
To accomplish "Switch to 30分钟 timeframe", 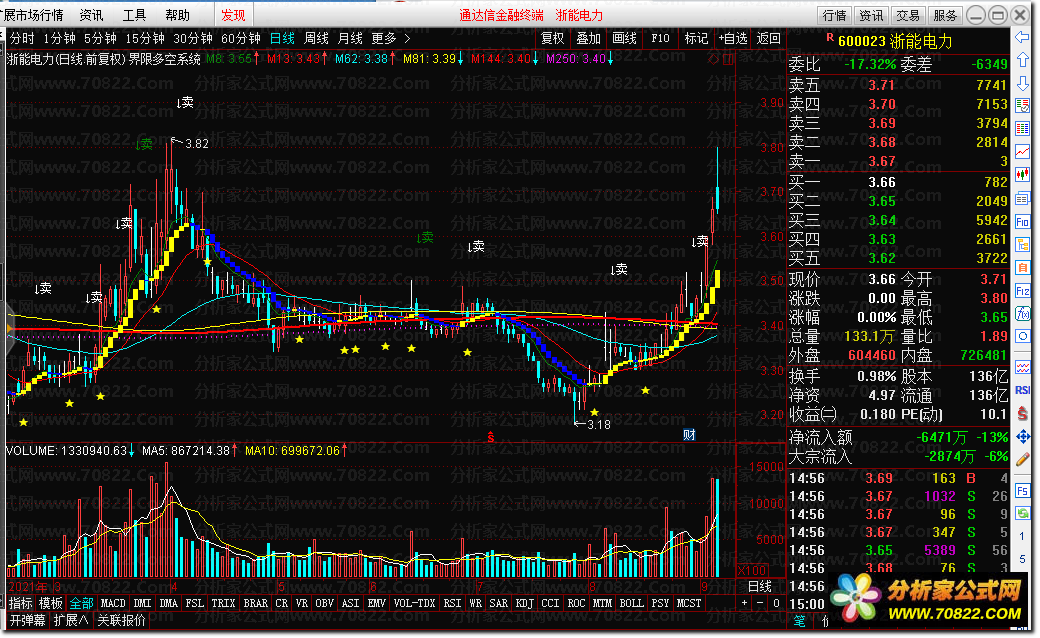I will click(193, 38).
